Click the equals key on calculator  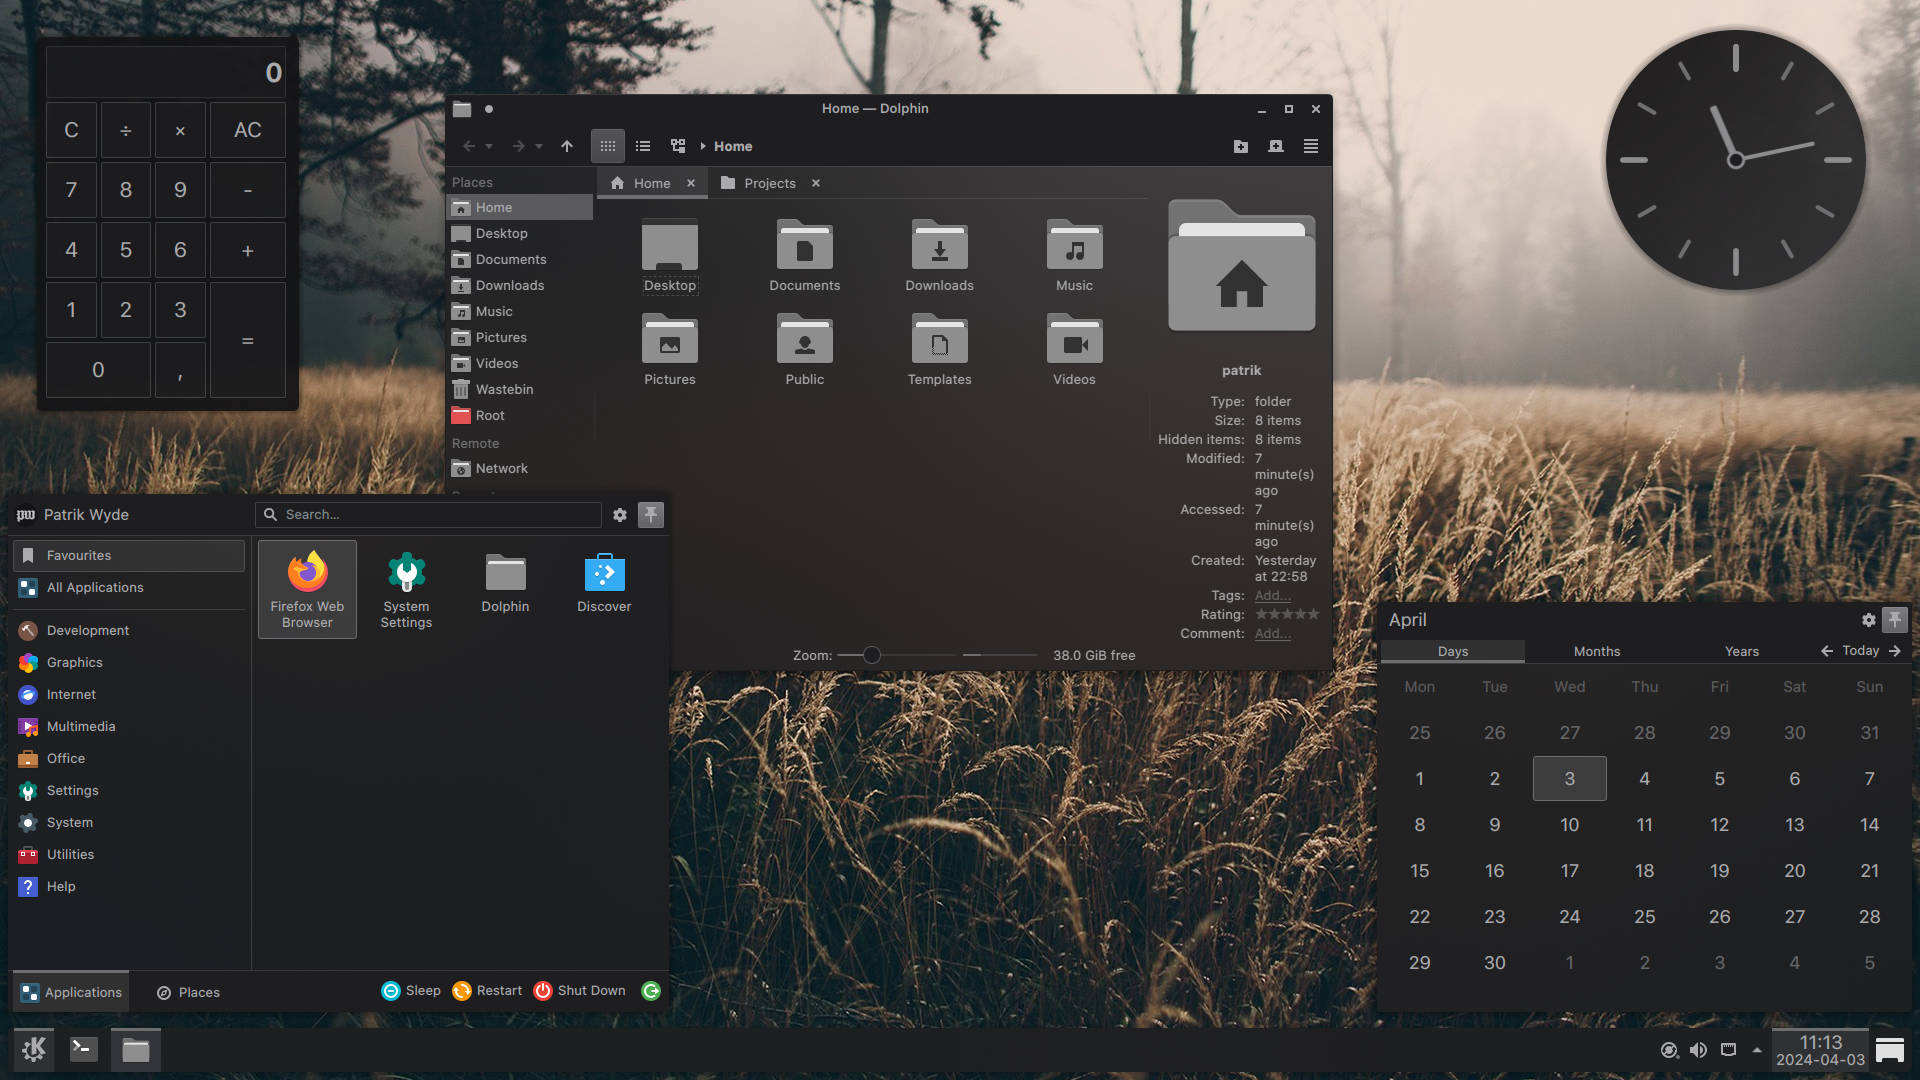(248, 340)
